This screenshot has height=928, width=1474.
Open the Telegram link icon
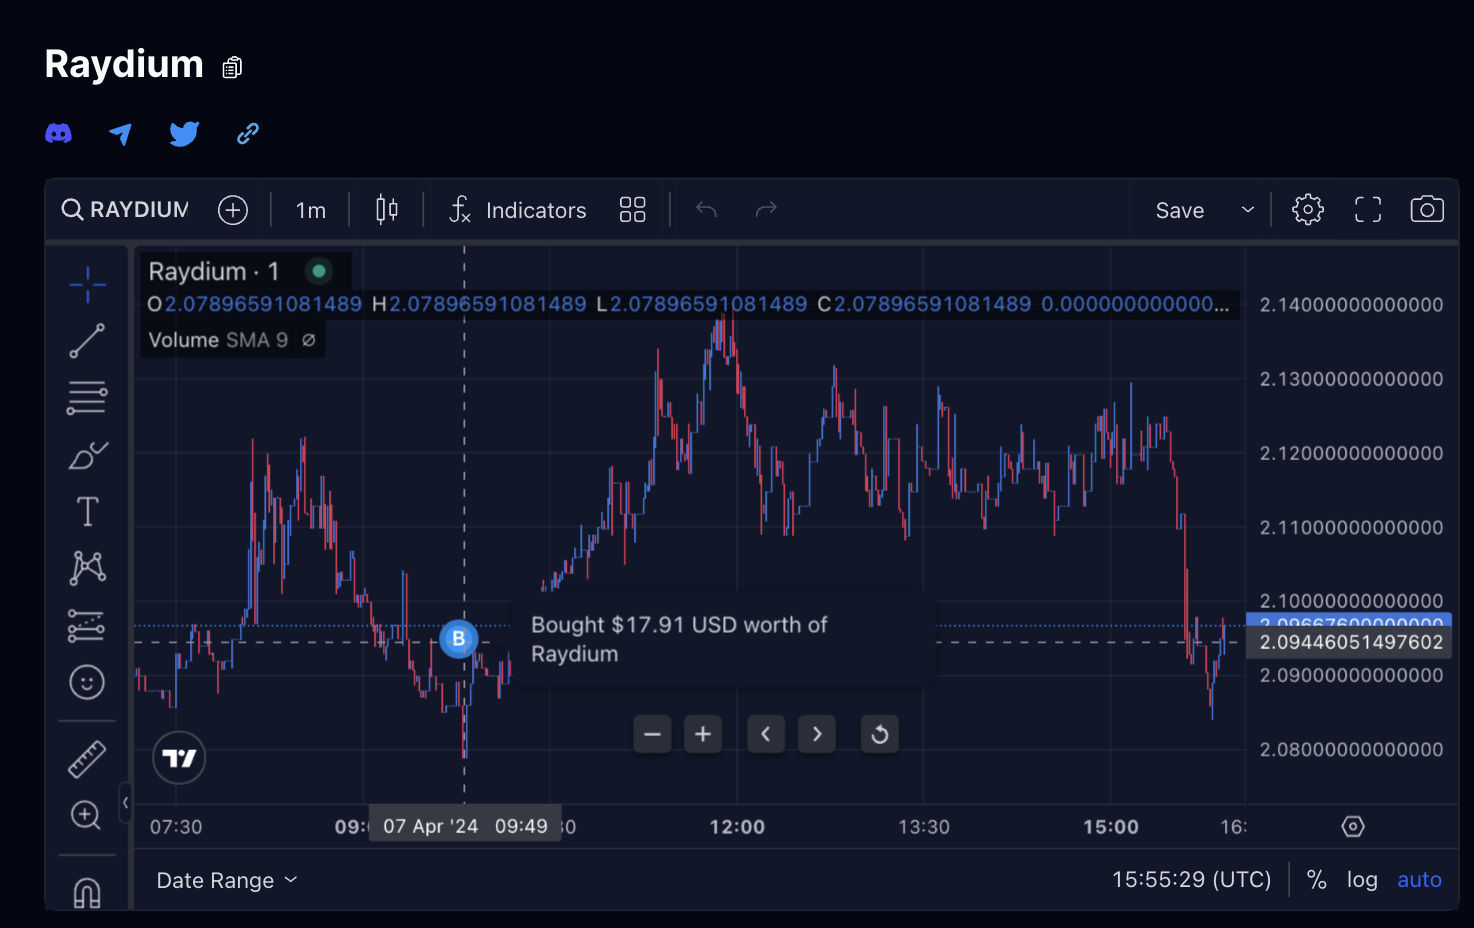click(x=121, y=133)
